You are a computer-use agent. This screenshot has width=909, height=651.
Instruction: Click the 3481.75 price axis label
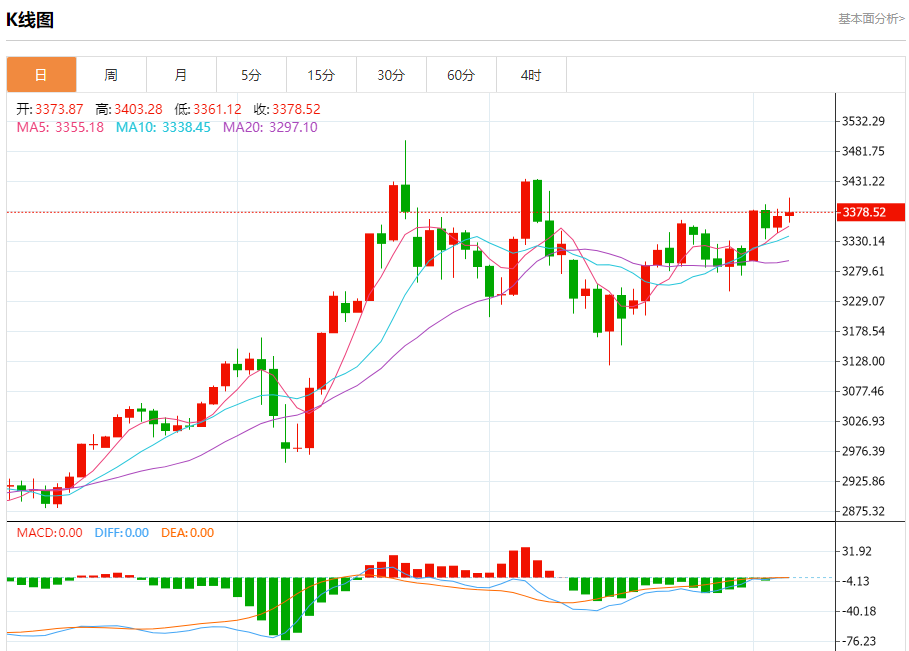pyautogui.click(x=863, y=151)
